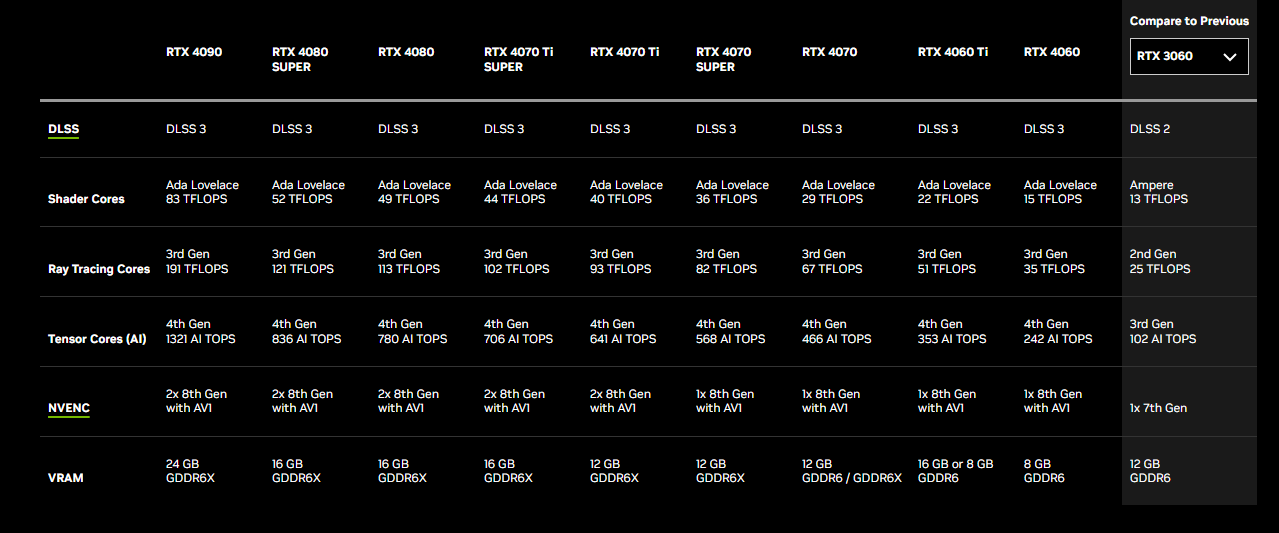
Task: Click the Ray Tracing Cores row label
Action: click(x=99, y=269)
